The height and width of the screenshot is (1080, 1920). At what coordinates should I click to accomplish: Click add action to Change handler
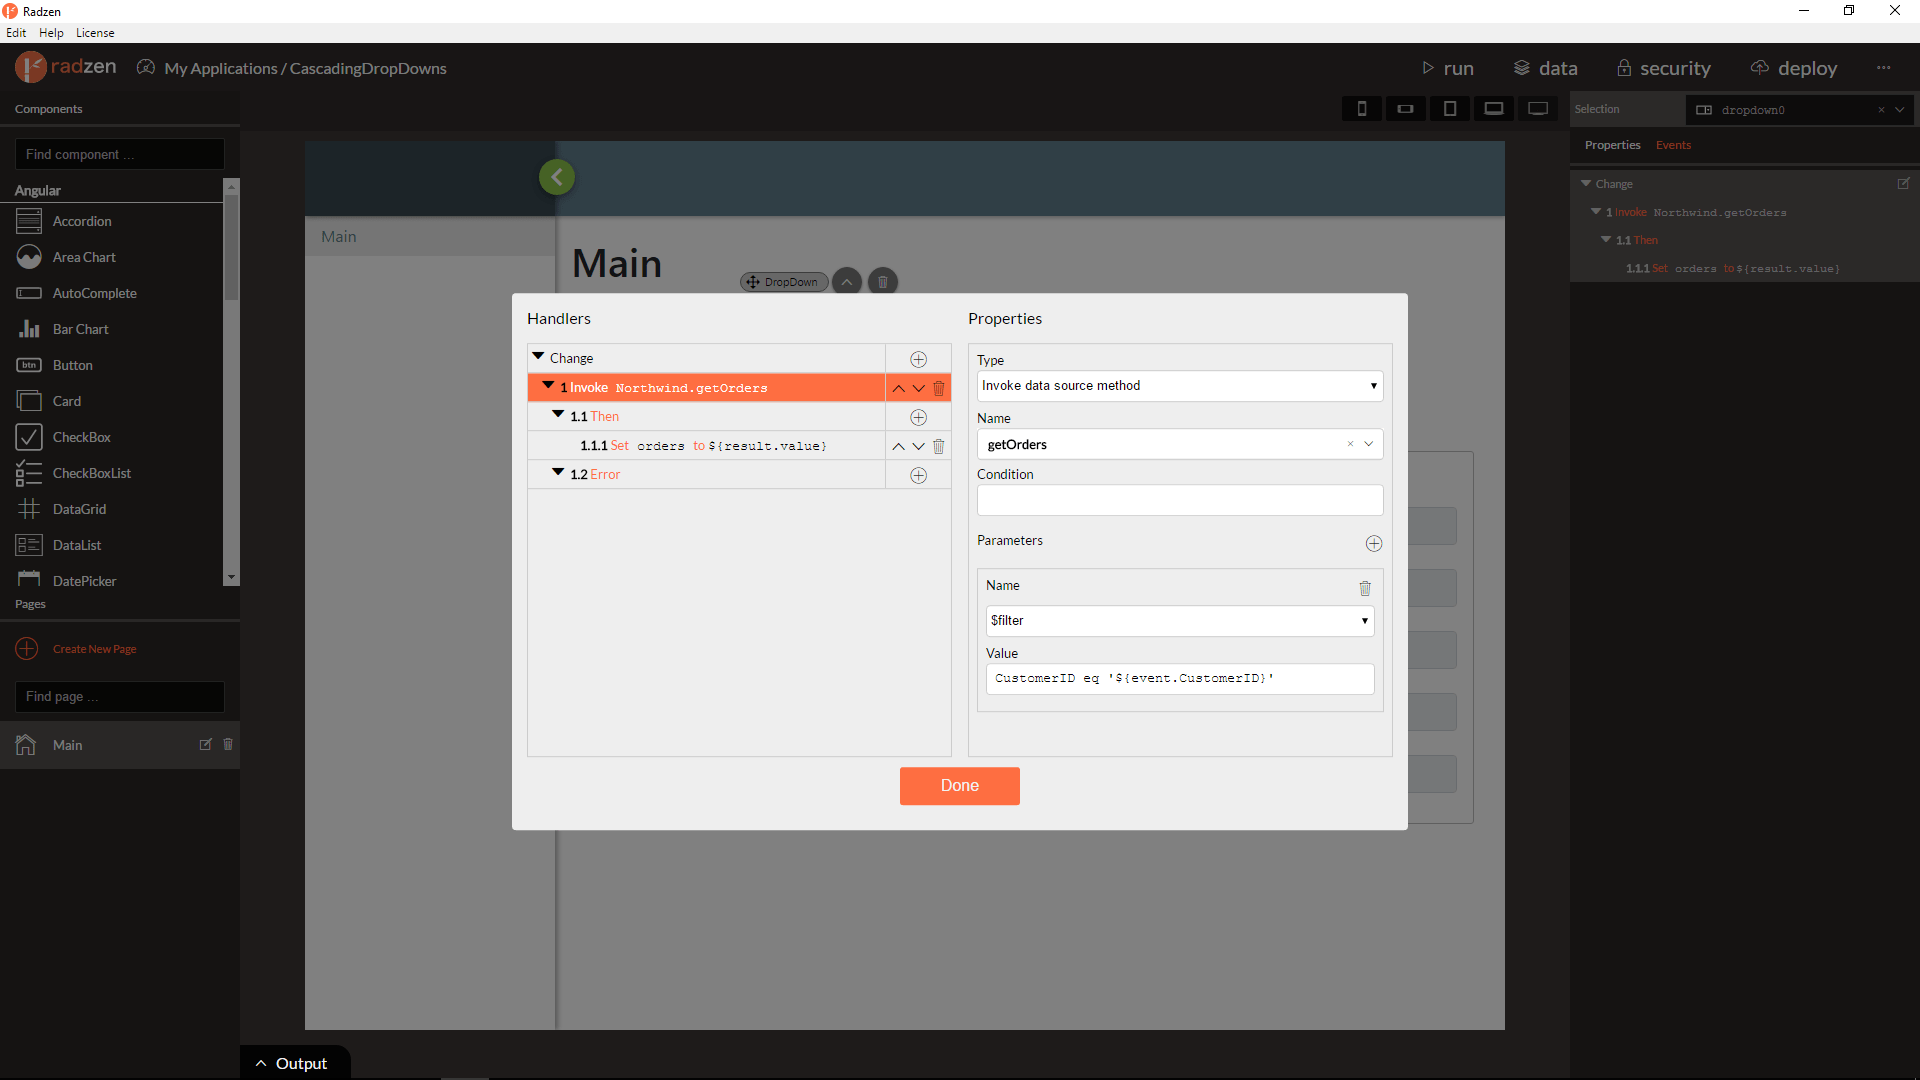point(918,359)
